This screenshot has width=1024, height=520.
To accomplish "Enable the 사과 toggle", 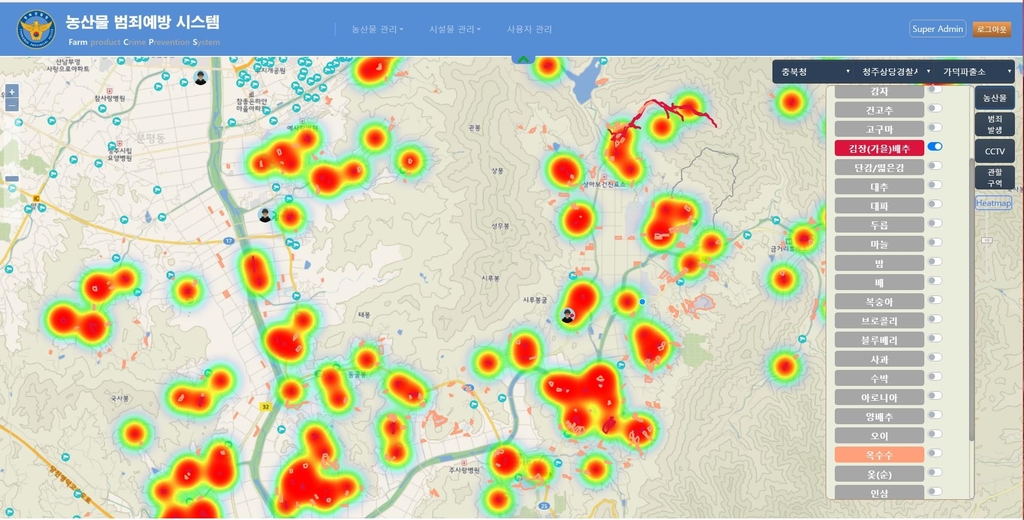I will tap(935, 357).
